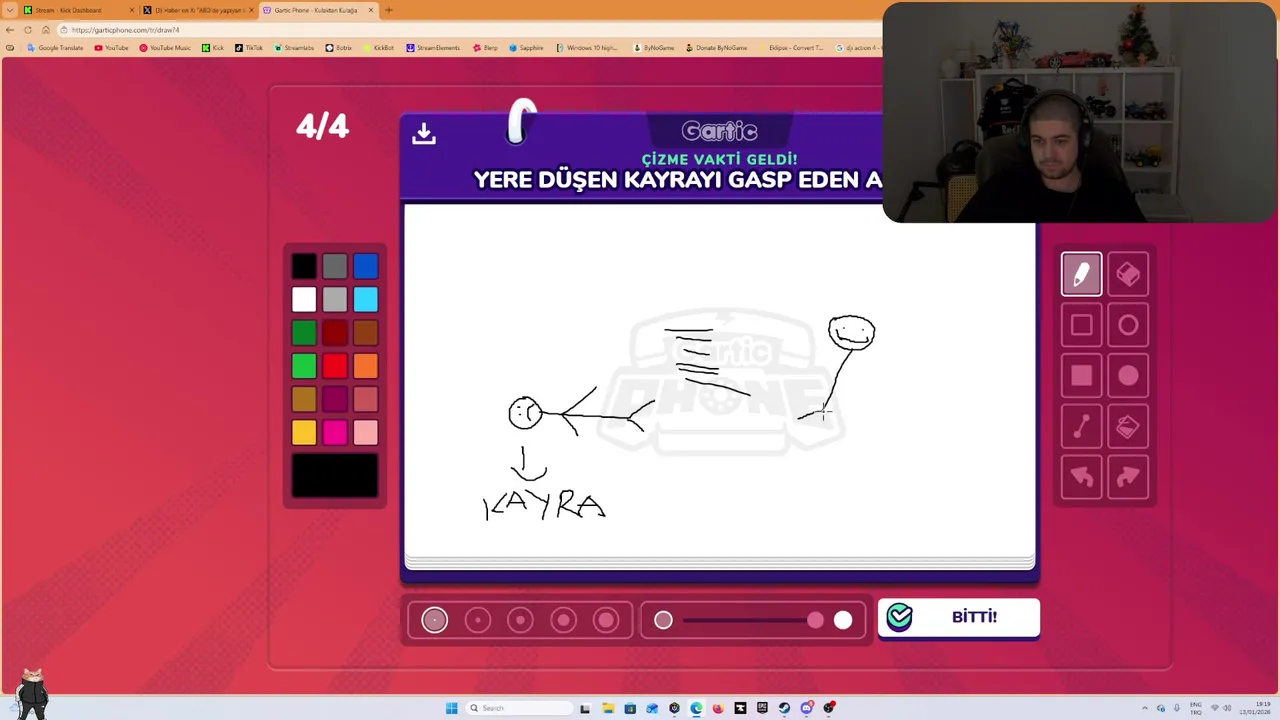This screenshot has width=1280, height=720.
Task: Redo the undone stroke
Action: pyautogui.click(x=1128, y=478)
